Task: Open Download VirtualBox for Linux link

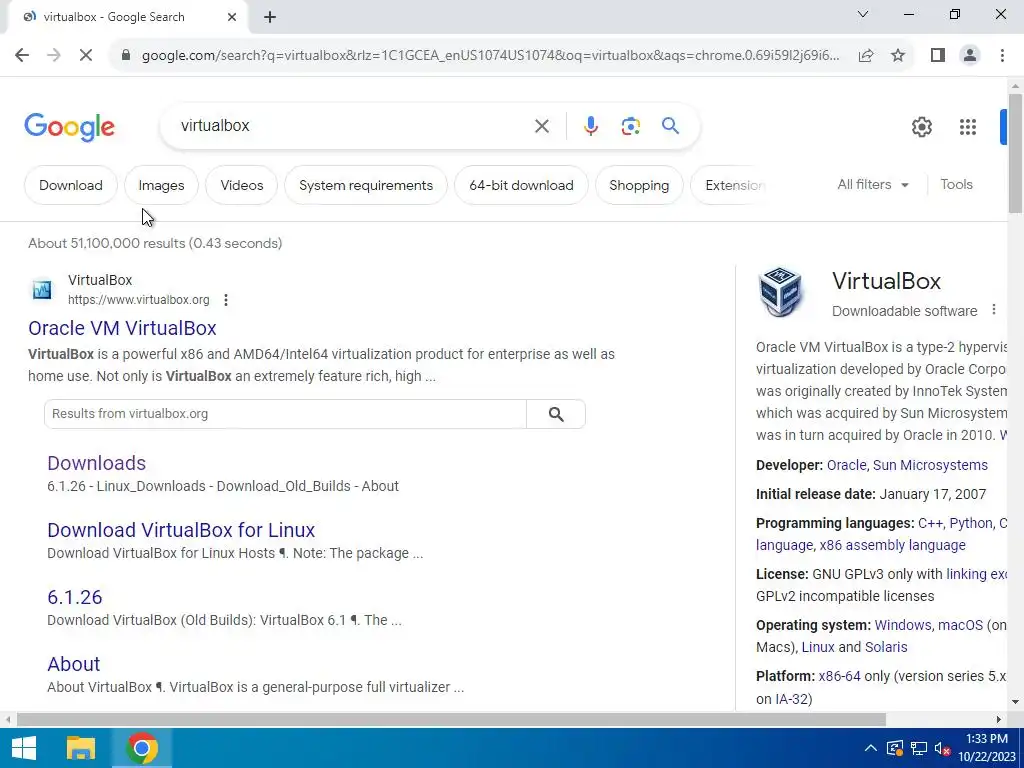Action: click(x=181, y=530)
